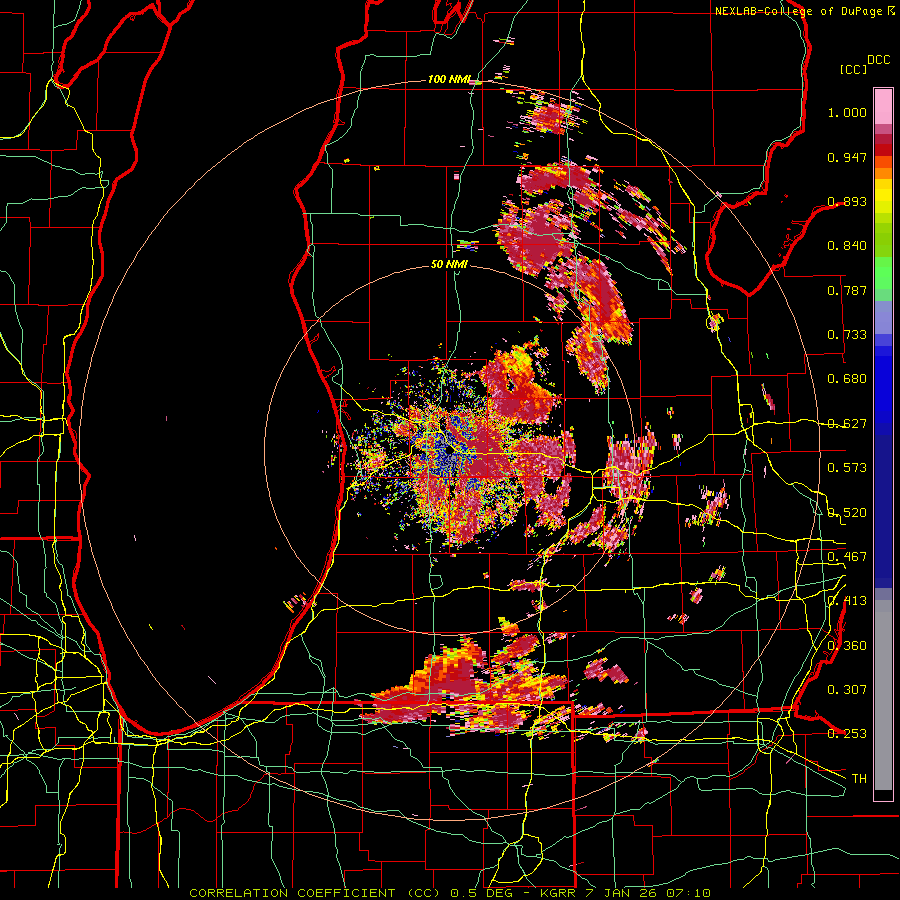Select the 0.680 scale value
Screen dimensions: 900x900
coord(847,379)
